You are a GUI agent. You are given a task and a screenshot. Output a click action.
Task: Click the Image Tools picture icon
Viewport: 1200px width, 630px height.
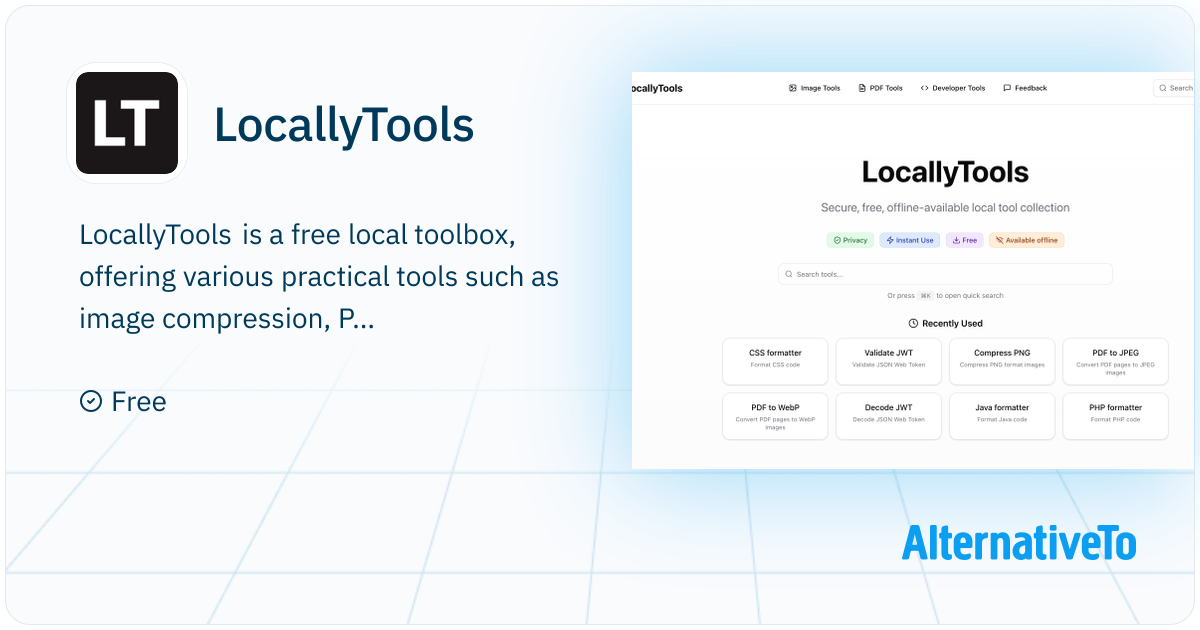point(793,88)
